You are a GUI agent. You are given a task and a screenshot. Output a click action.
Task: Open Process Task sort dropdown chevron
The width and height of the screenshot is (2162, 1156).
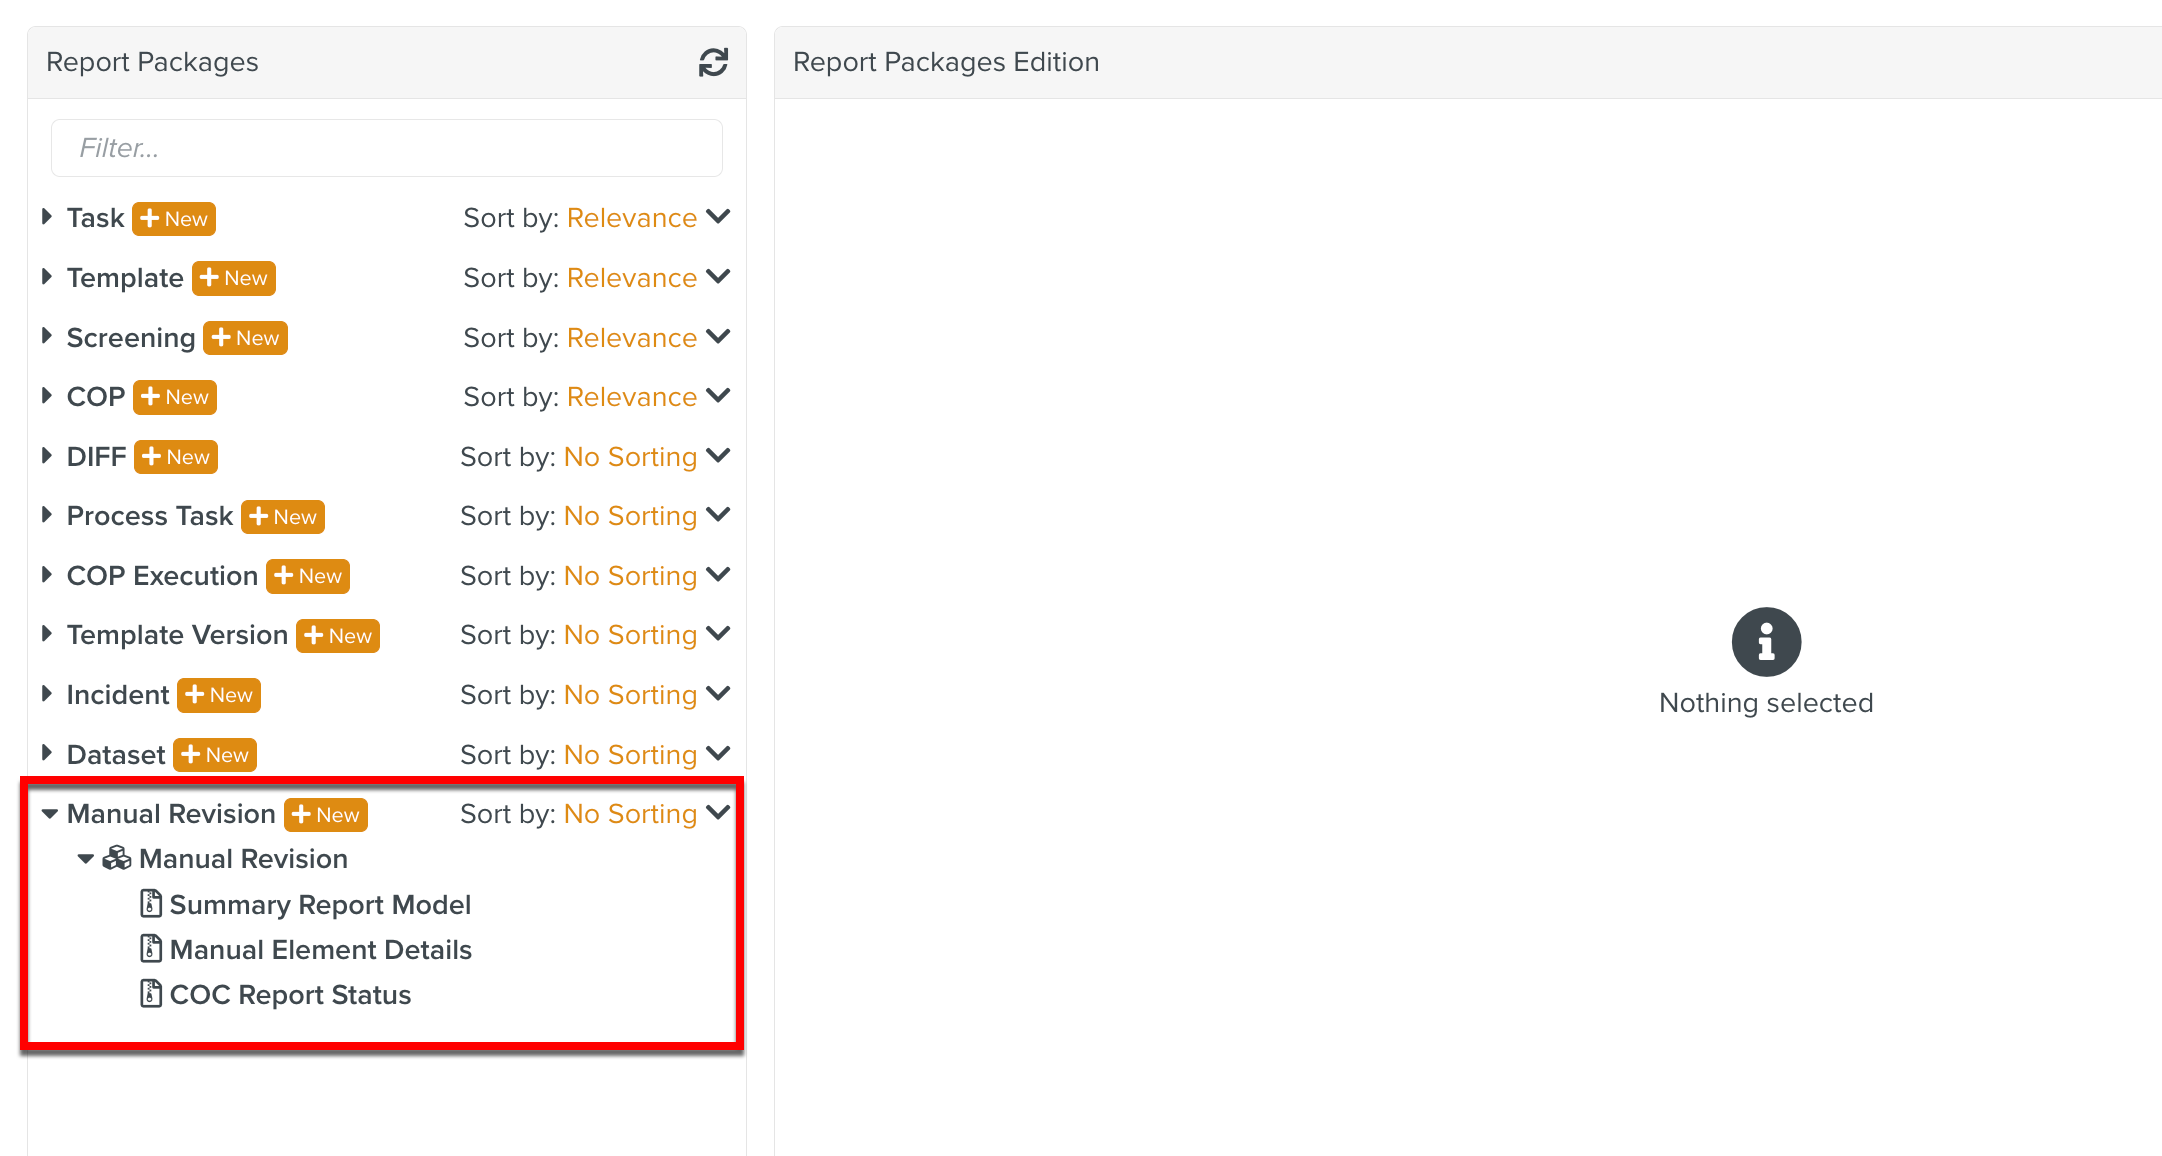(718, 515)
